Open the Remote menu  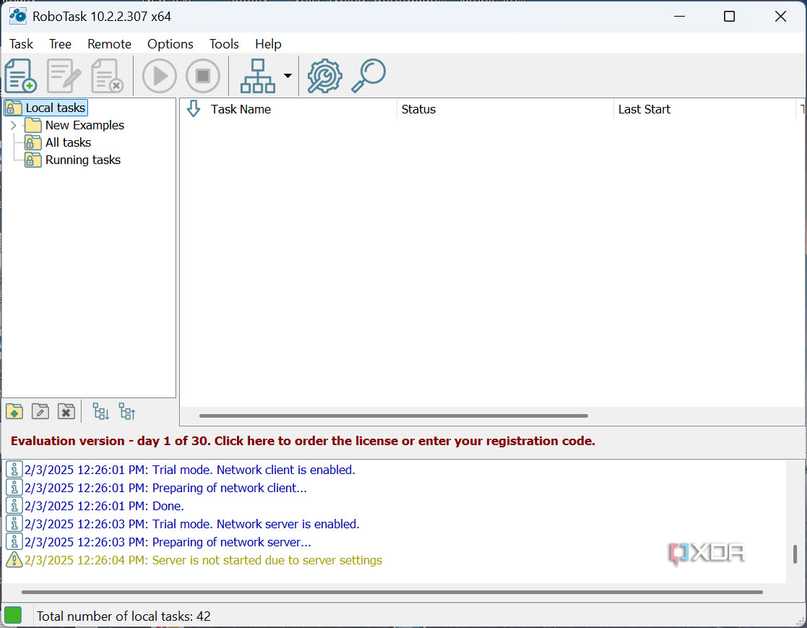point(109,44)
